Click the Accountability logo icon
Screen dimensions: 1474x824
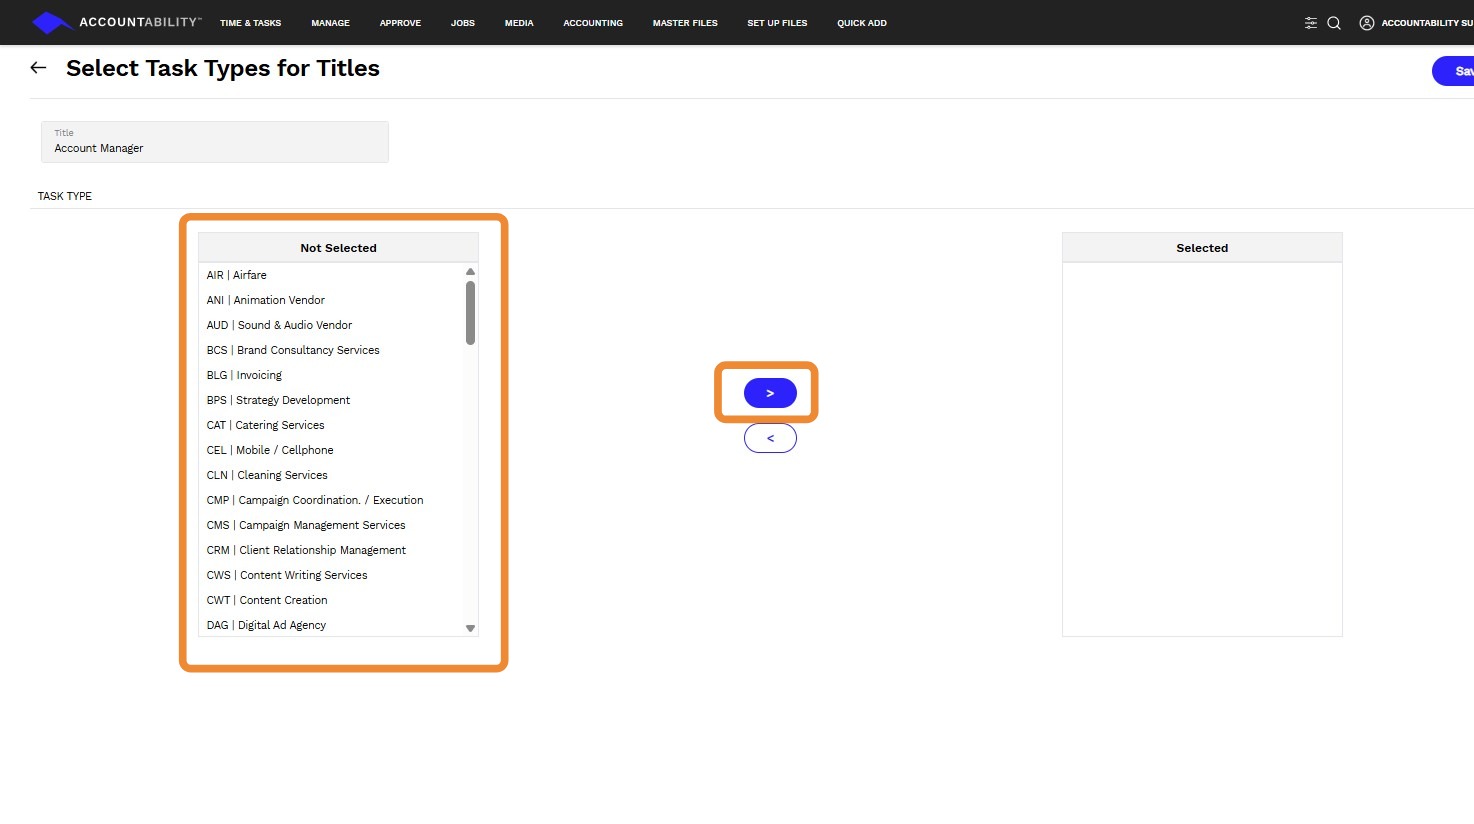click(x=52, y=22)
